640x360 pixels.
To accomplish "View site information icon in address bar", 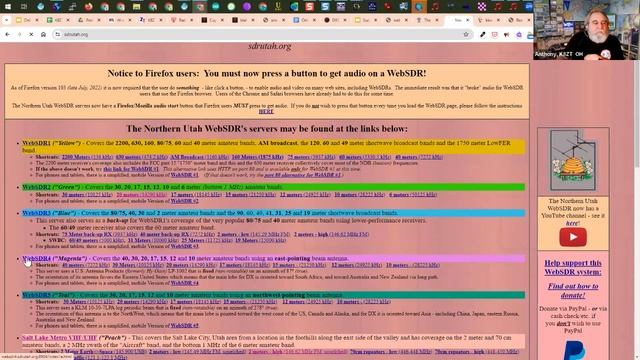I will 58,35.
